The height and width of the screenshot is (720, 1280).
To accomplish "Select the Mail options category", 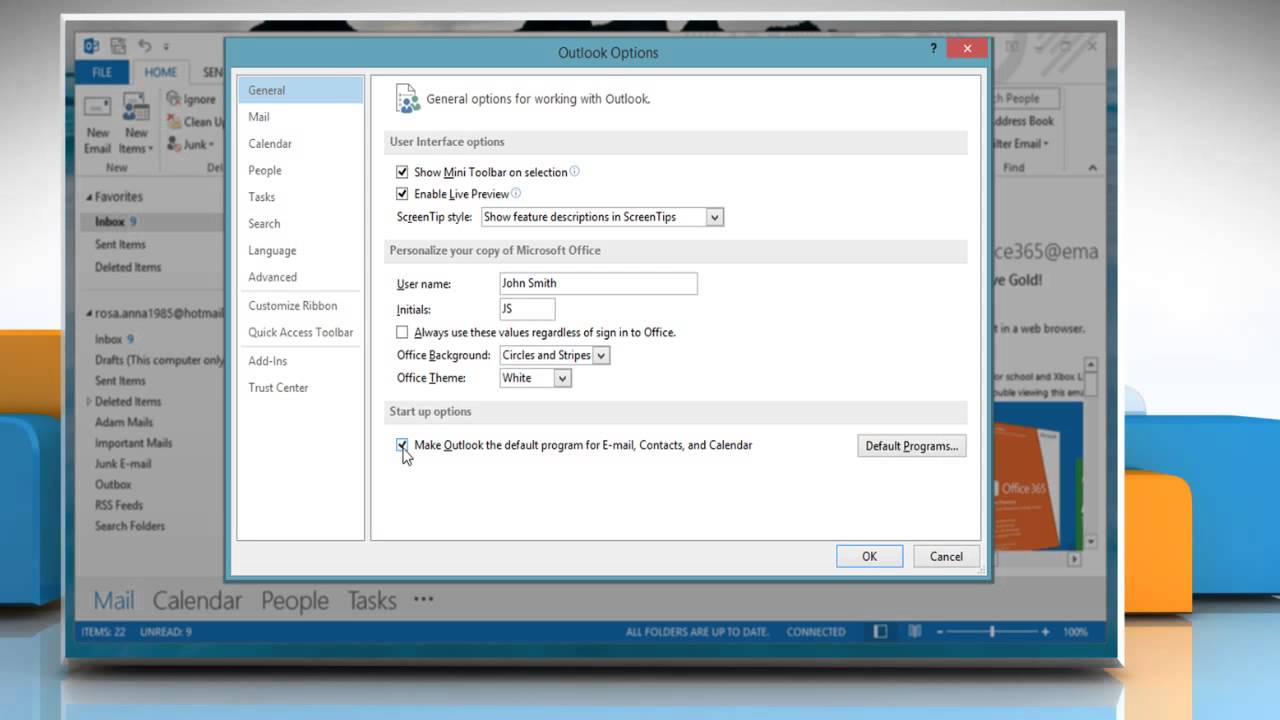I will coord(300,117).
